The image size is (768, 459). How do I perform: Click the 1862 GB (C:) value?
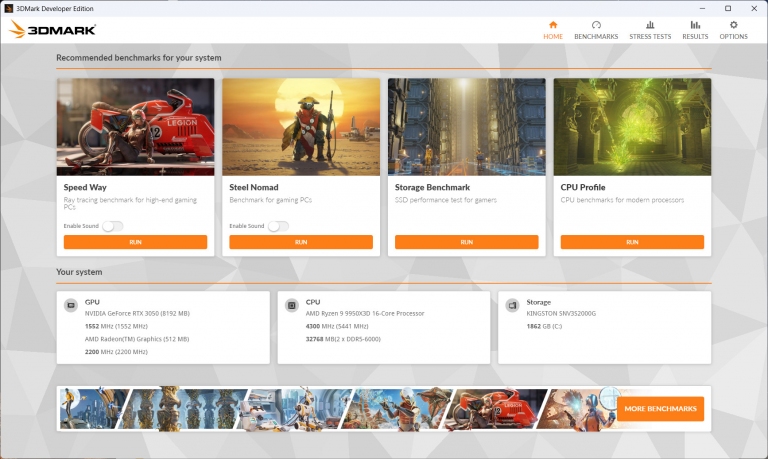pyautogui.click(x=544, y=326)
